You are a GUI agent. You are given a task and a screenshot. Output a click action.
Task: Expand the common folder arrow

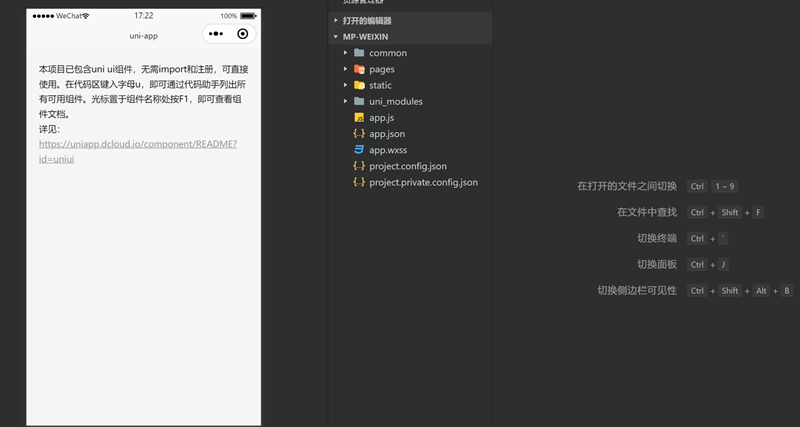tap(346, 53)
